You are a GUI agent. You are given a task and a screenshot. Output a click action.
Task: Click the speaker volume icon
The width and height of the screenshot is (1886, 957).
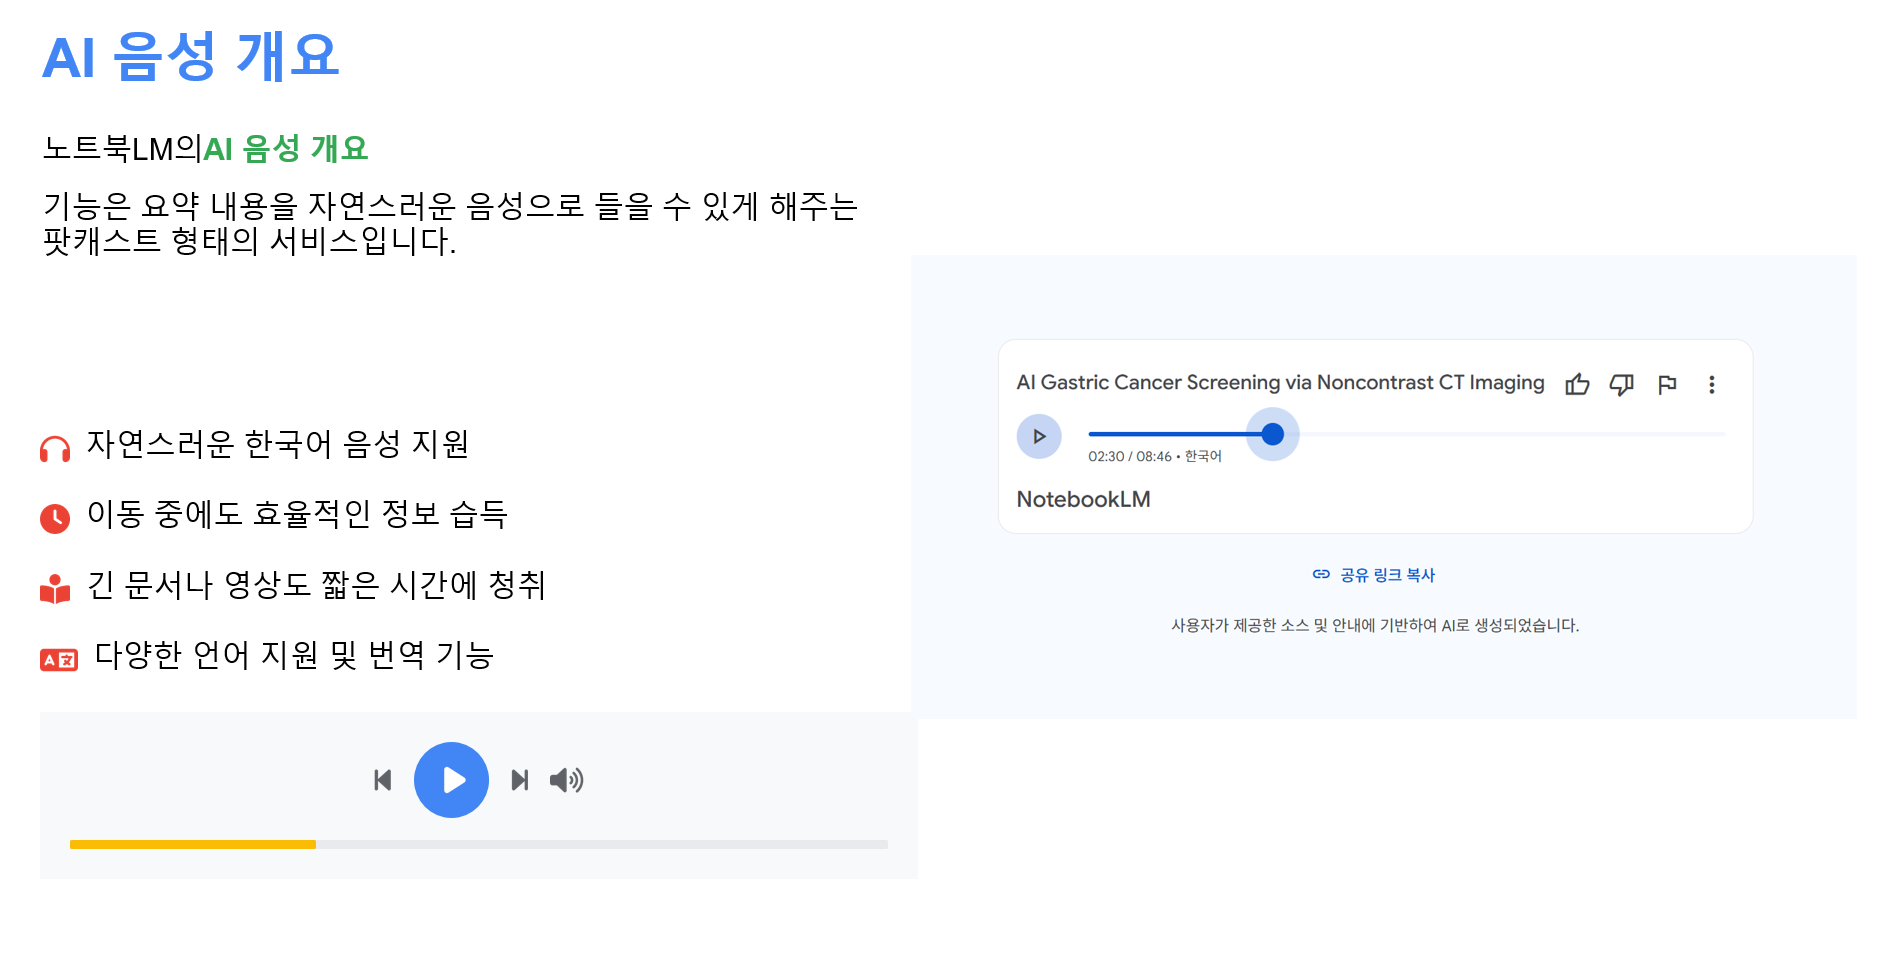pyautogui.click(x=566, y=780)
